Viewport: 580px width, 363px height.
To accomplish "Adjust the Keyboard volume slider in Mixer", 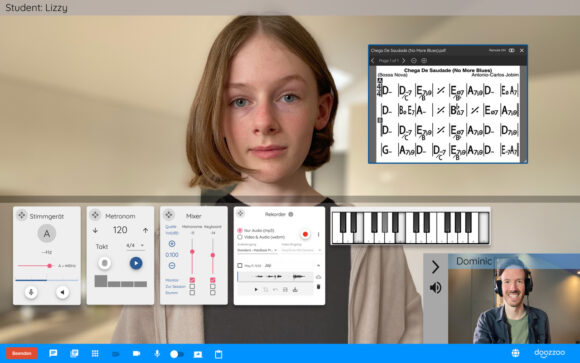I will [x=213, y=255].
